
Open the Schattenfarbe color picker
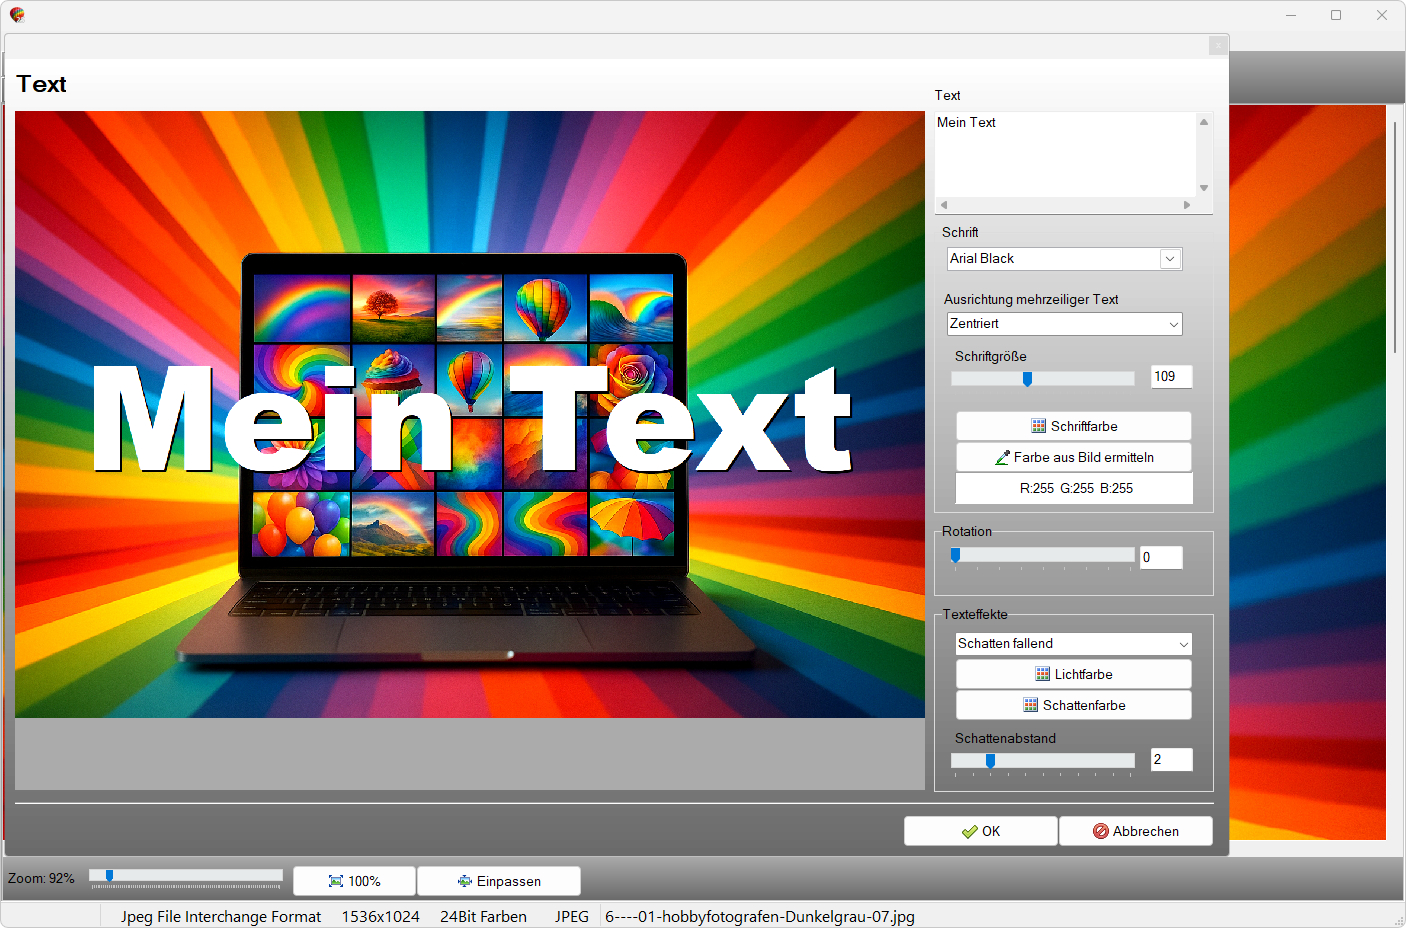(x=1073, y=705)
